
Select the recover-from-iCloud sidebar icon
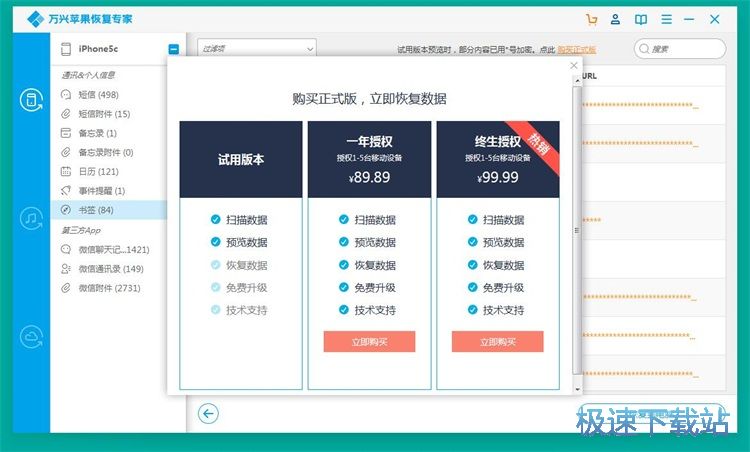pyautogui.click(x=32, y=337)
